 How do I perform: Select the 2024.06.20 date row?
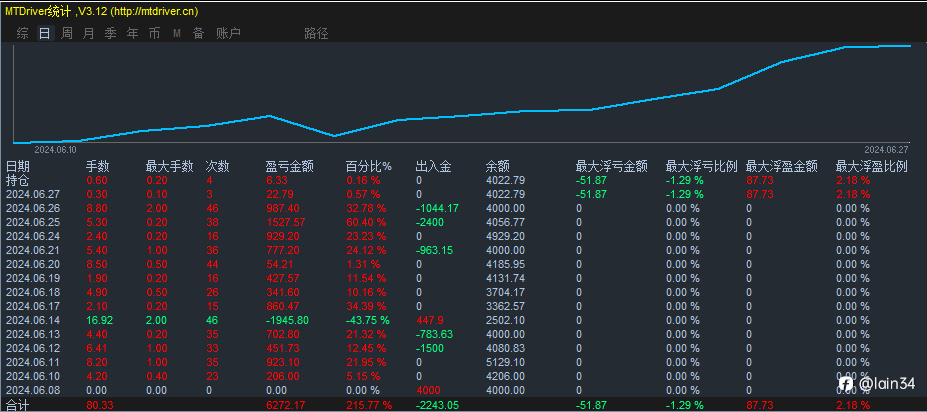pos(31,264)
